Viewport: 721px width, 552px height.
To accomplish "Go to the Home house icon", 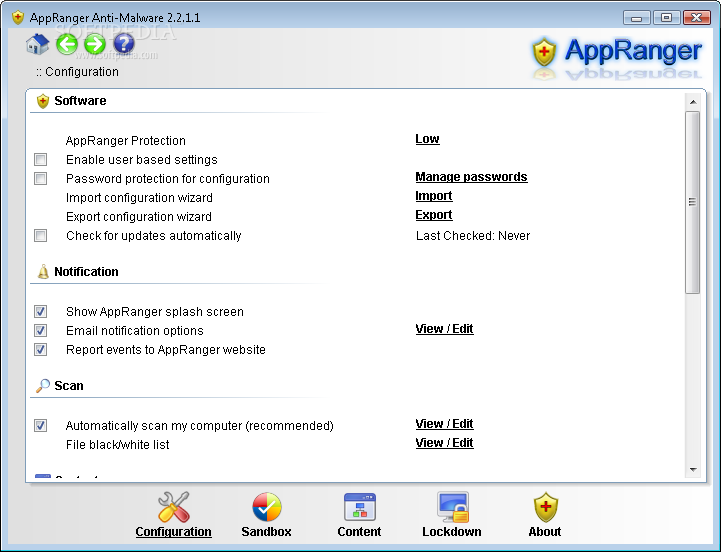I will pyautogui.click(x=37, y=44).
